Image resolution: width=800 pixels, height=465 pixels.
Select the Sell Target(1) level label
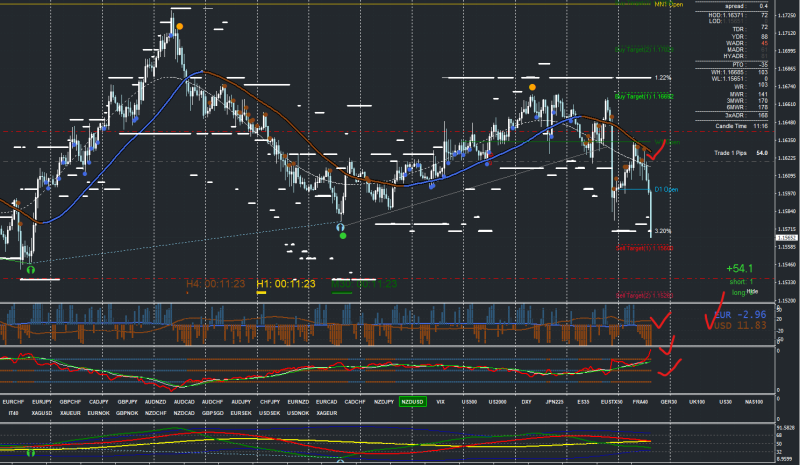tap(644, 248)
